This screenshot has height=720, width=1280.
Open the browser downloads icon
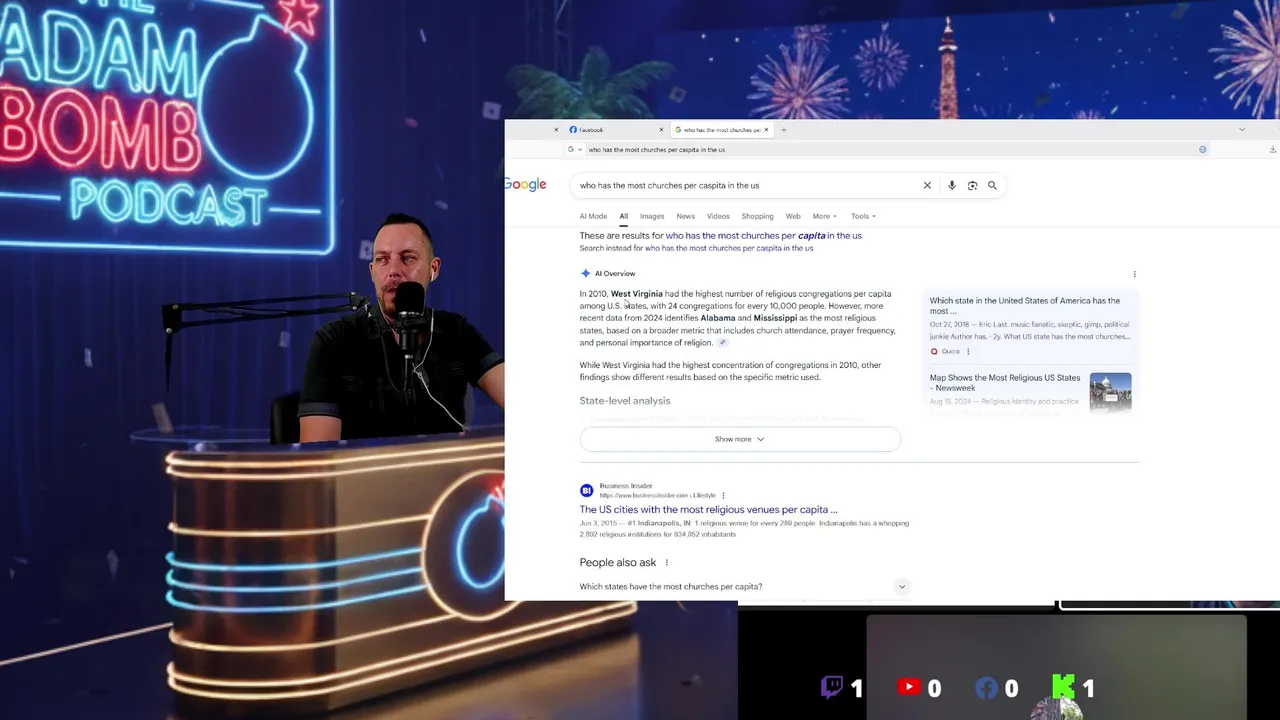(x=1272, y=149)
